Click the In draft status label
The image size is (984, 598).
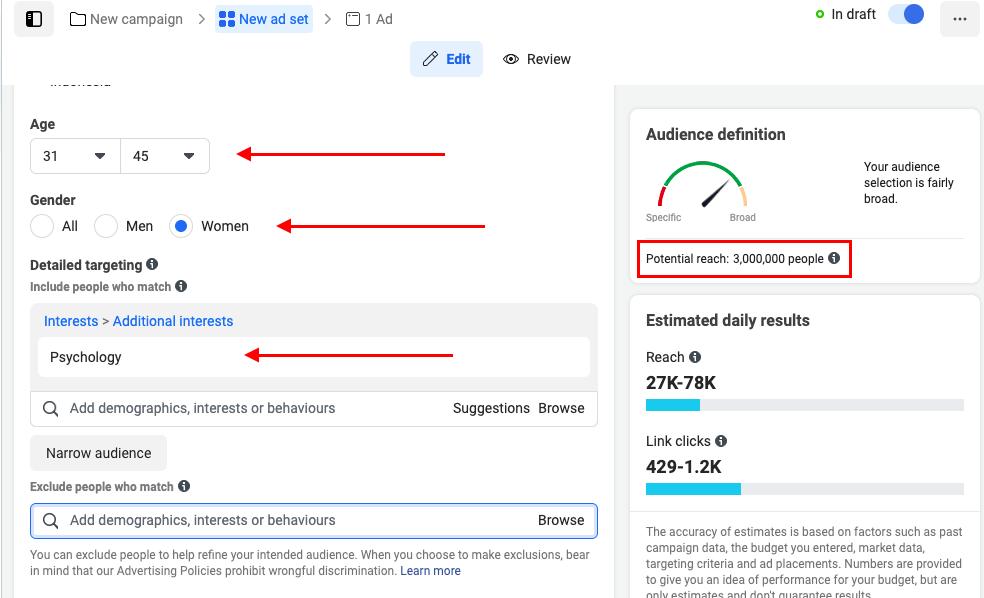point(853,14)
